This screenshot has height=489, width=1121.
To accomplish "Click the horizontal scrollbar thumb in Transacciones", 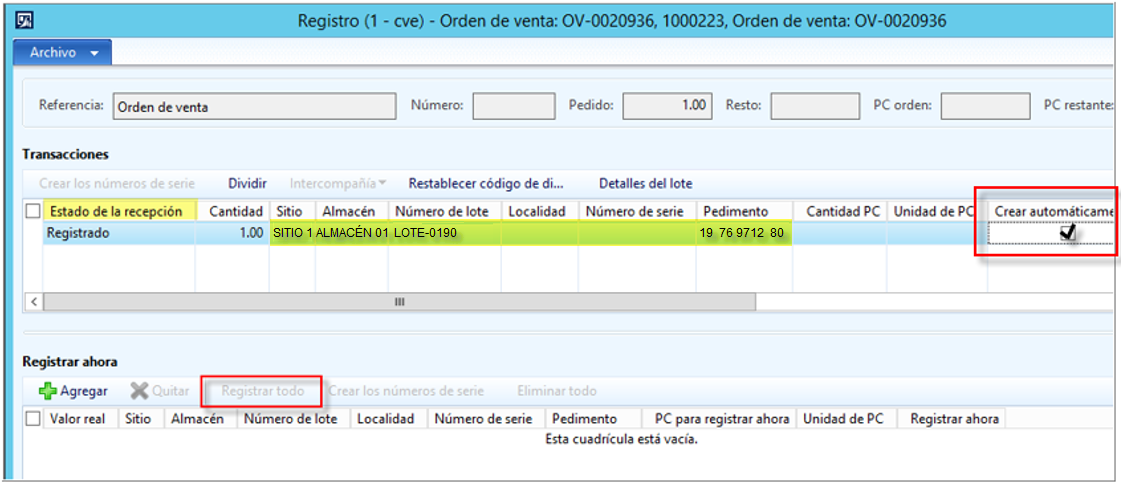I will click(399, 302).
